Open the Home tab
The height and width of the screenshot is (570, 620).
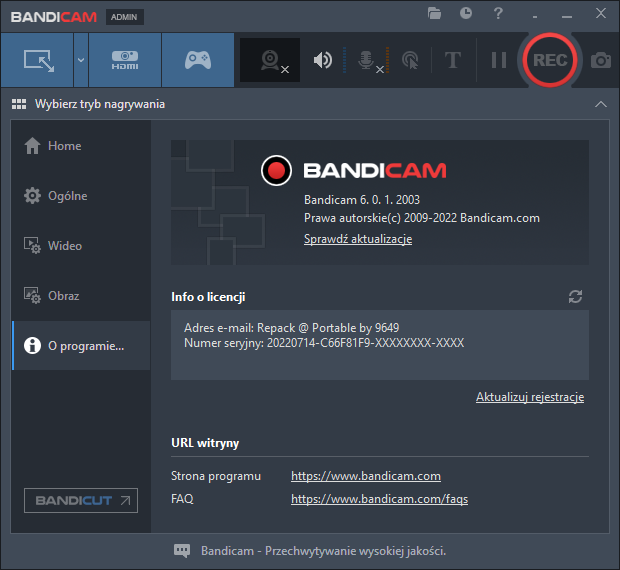coord(81,146)
